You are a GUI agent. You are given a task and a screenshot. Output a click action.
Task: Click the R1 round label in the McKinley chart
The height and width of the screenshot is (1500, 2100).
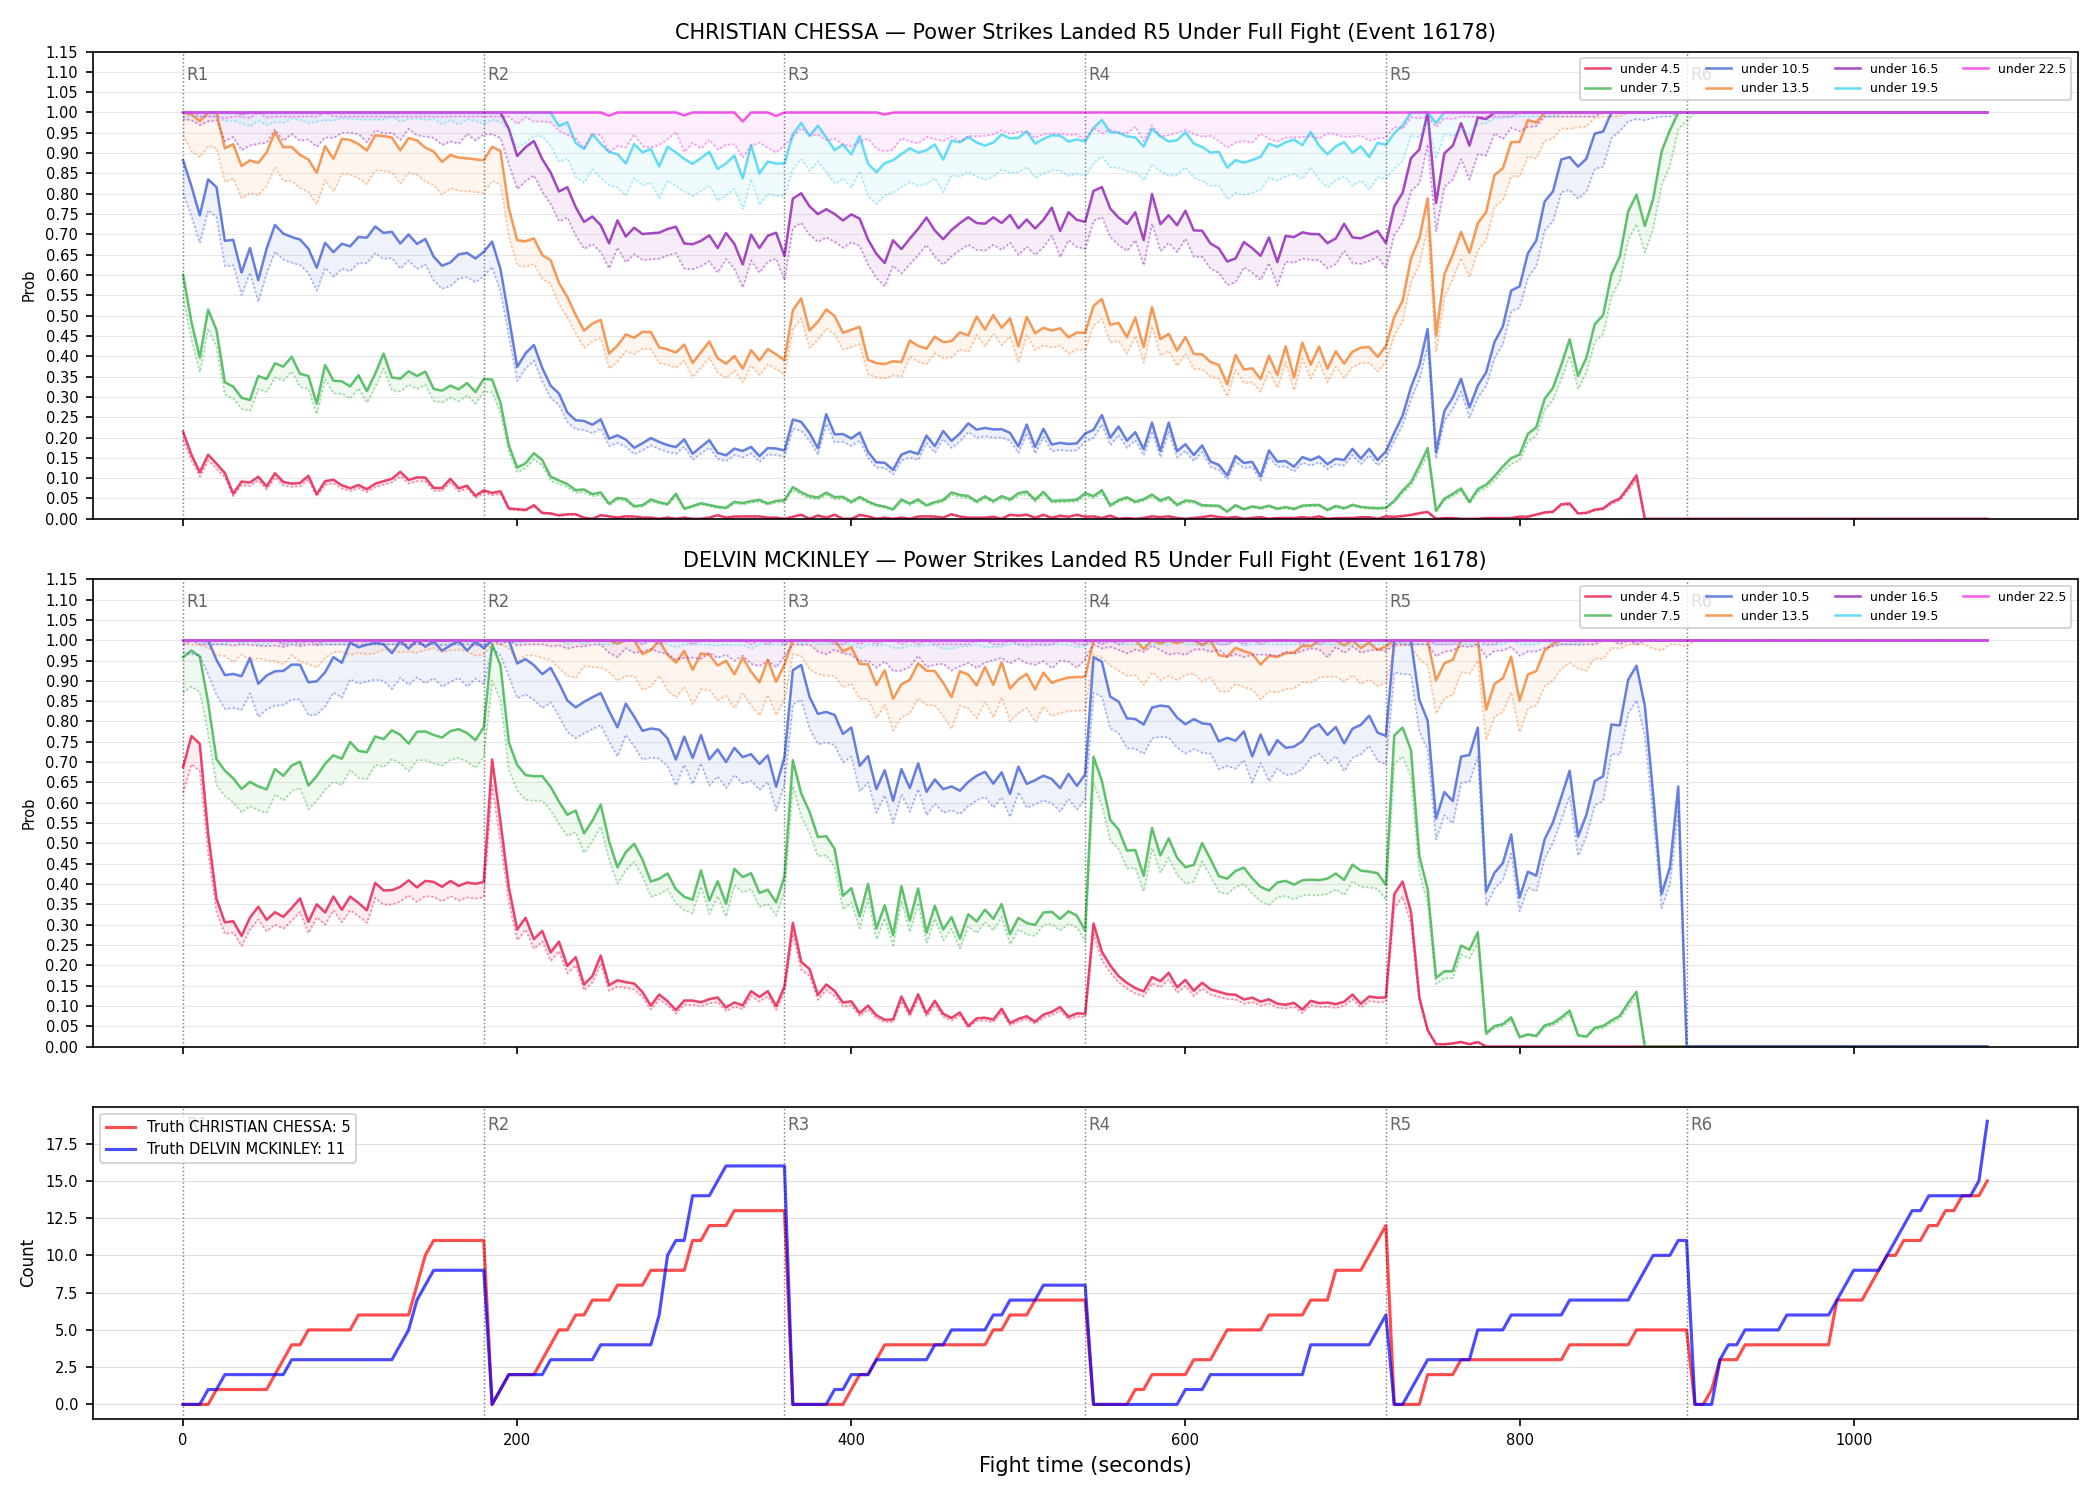(197, 601)
